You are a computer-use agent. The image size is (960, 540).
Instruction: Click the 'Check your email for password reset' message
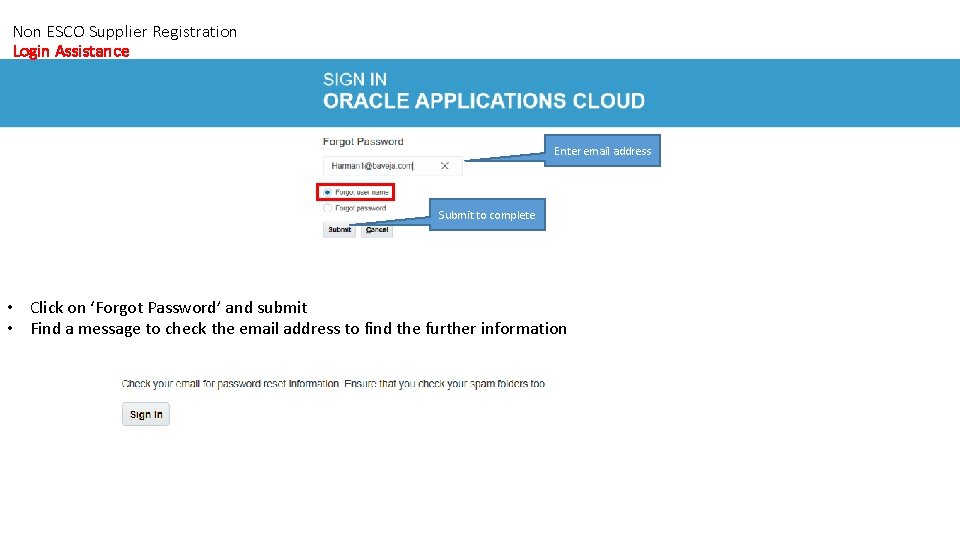[333, 384]
